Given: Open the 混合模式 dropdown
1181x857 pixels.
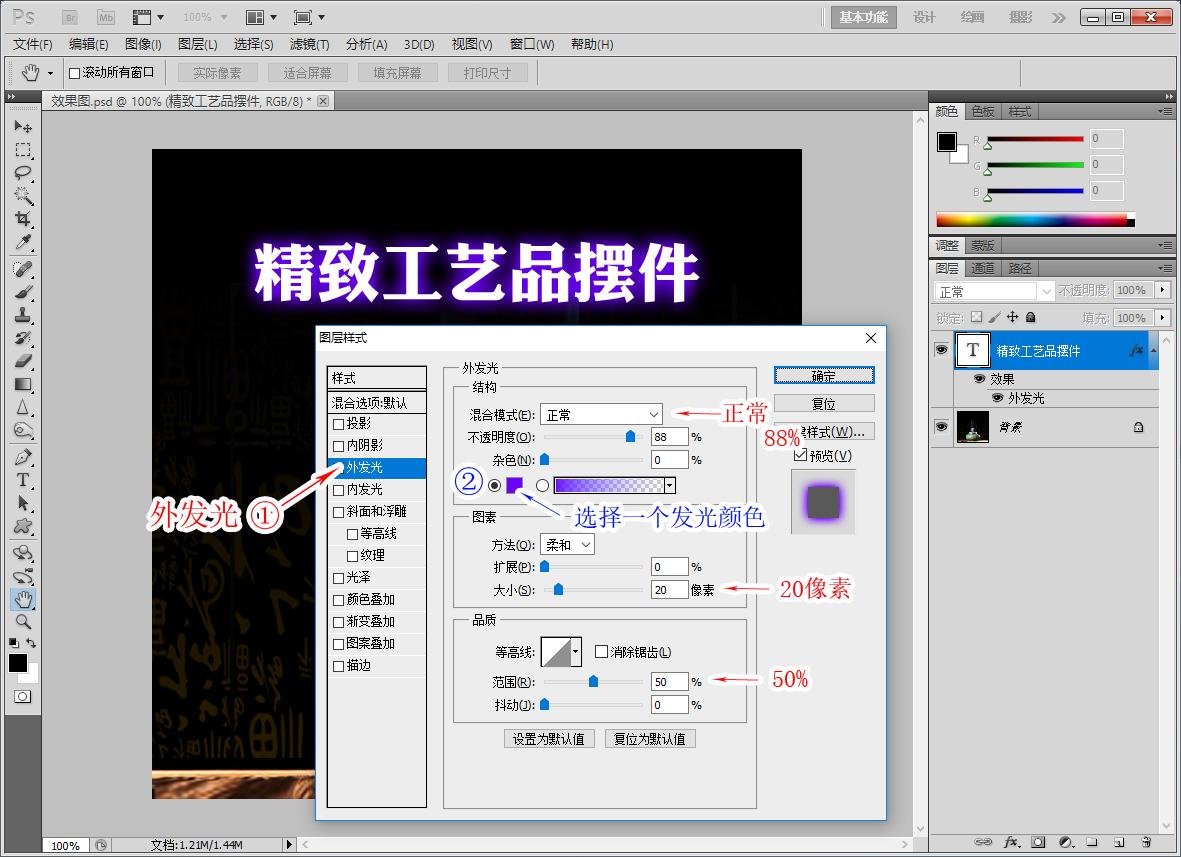Looking at the screenshot, I should tap(600, 414).
